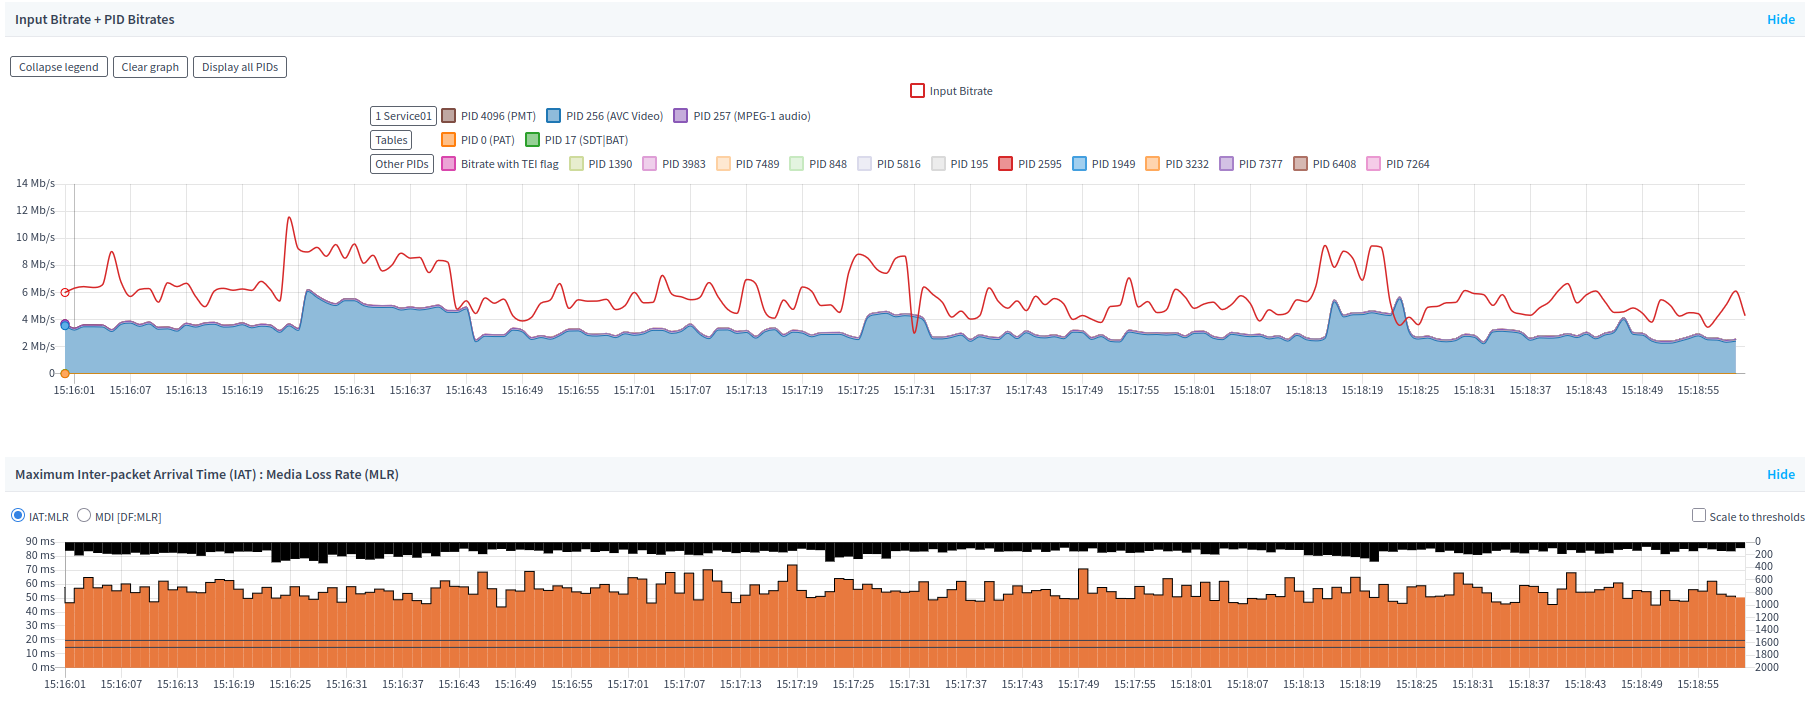Click Display all PIDs button
The height and width of the screenshot is (710, 1819).
pyautogui.click(x=240, y=67)
